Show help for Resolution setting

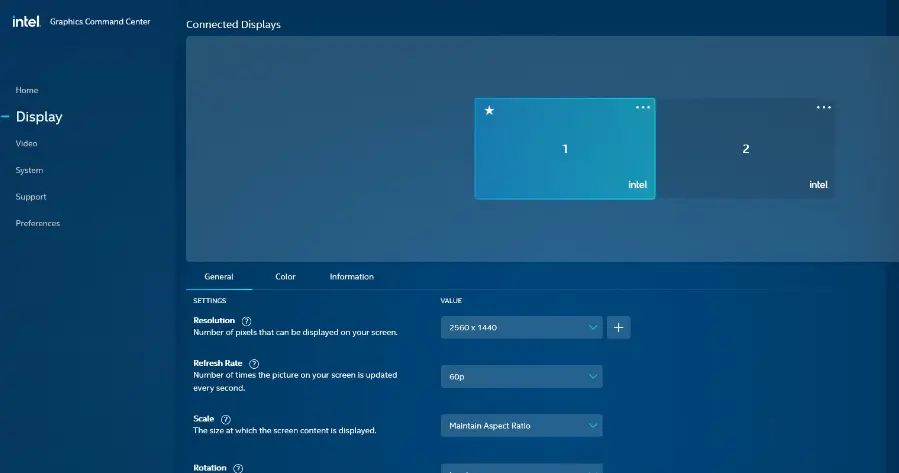[x=247, y=321]
